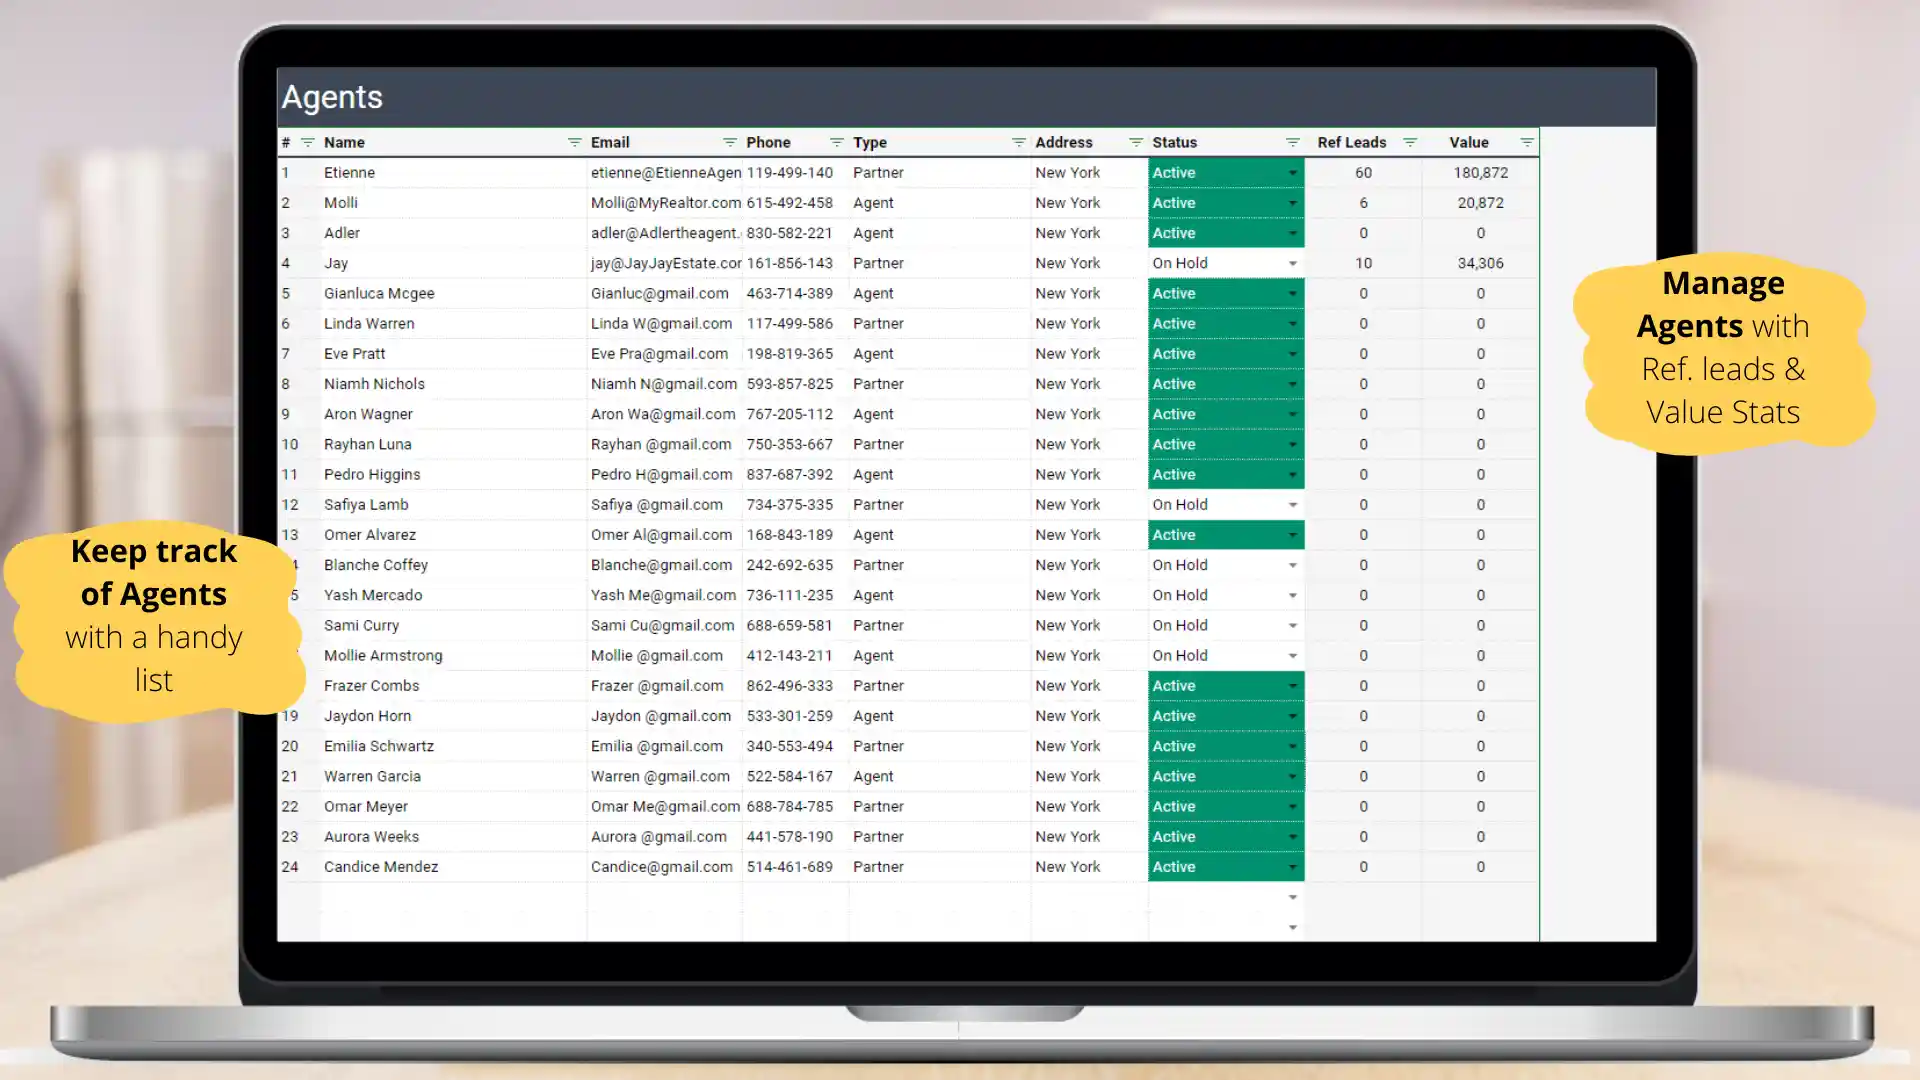This screenshot has height=1080, width=1920.
Task: Select the Ref Leads column header
Action: tap(1351, 143)
